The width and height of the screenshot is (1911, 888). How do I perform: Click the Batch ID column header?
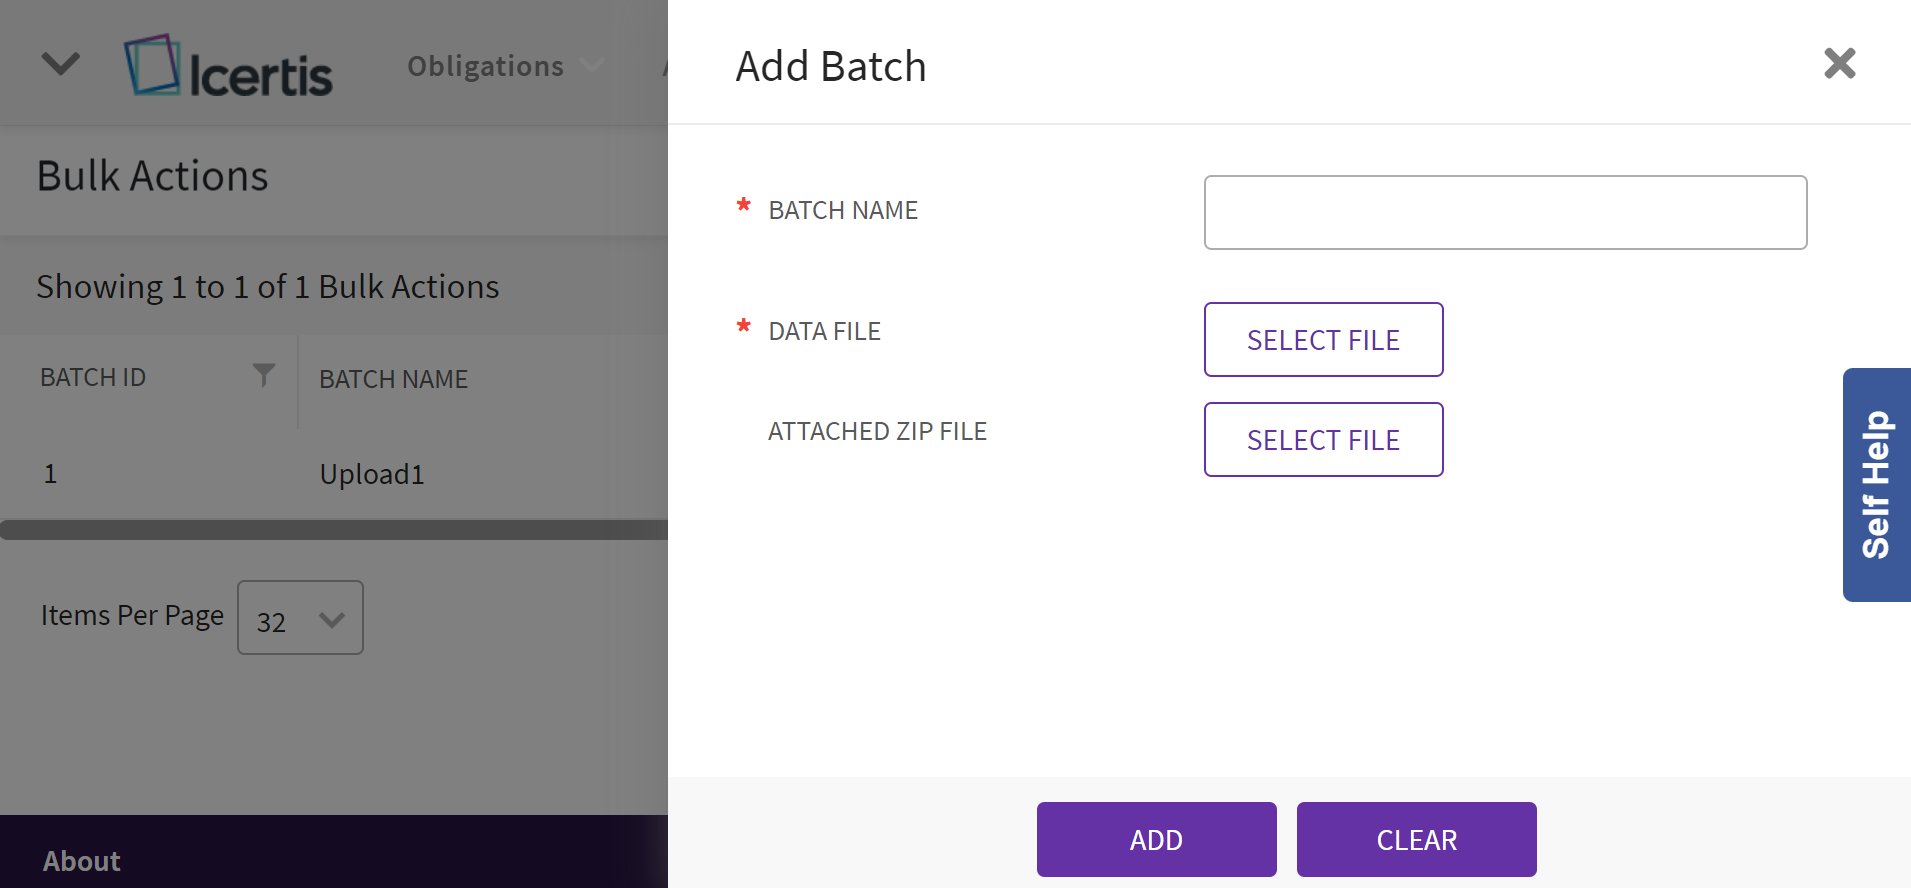(x=93, y=377)
